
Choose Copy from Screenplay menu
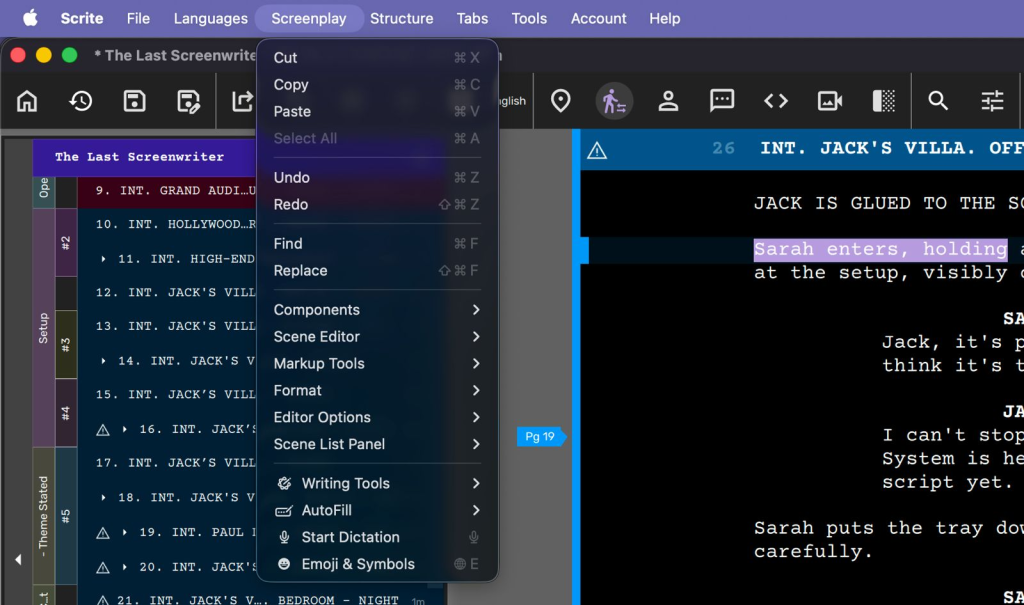[377, 84]
